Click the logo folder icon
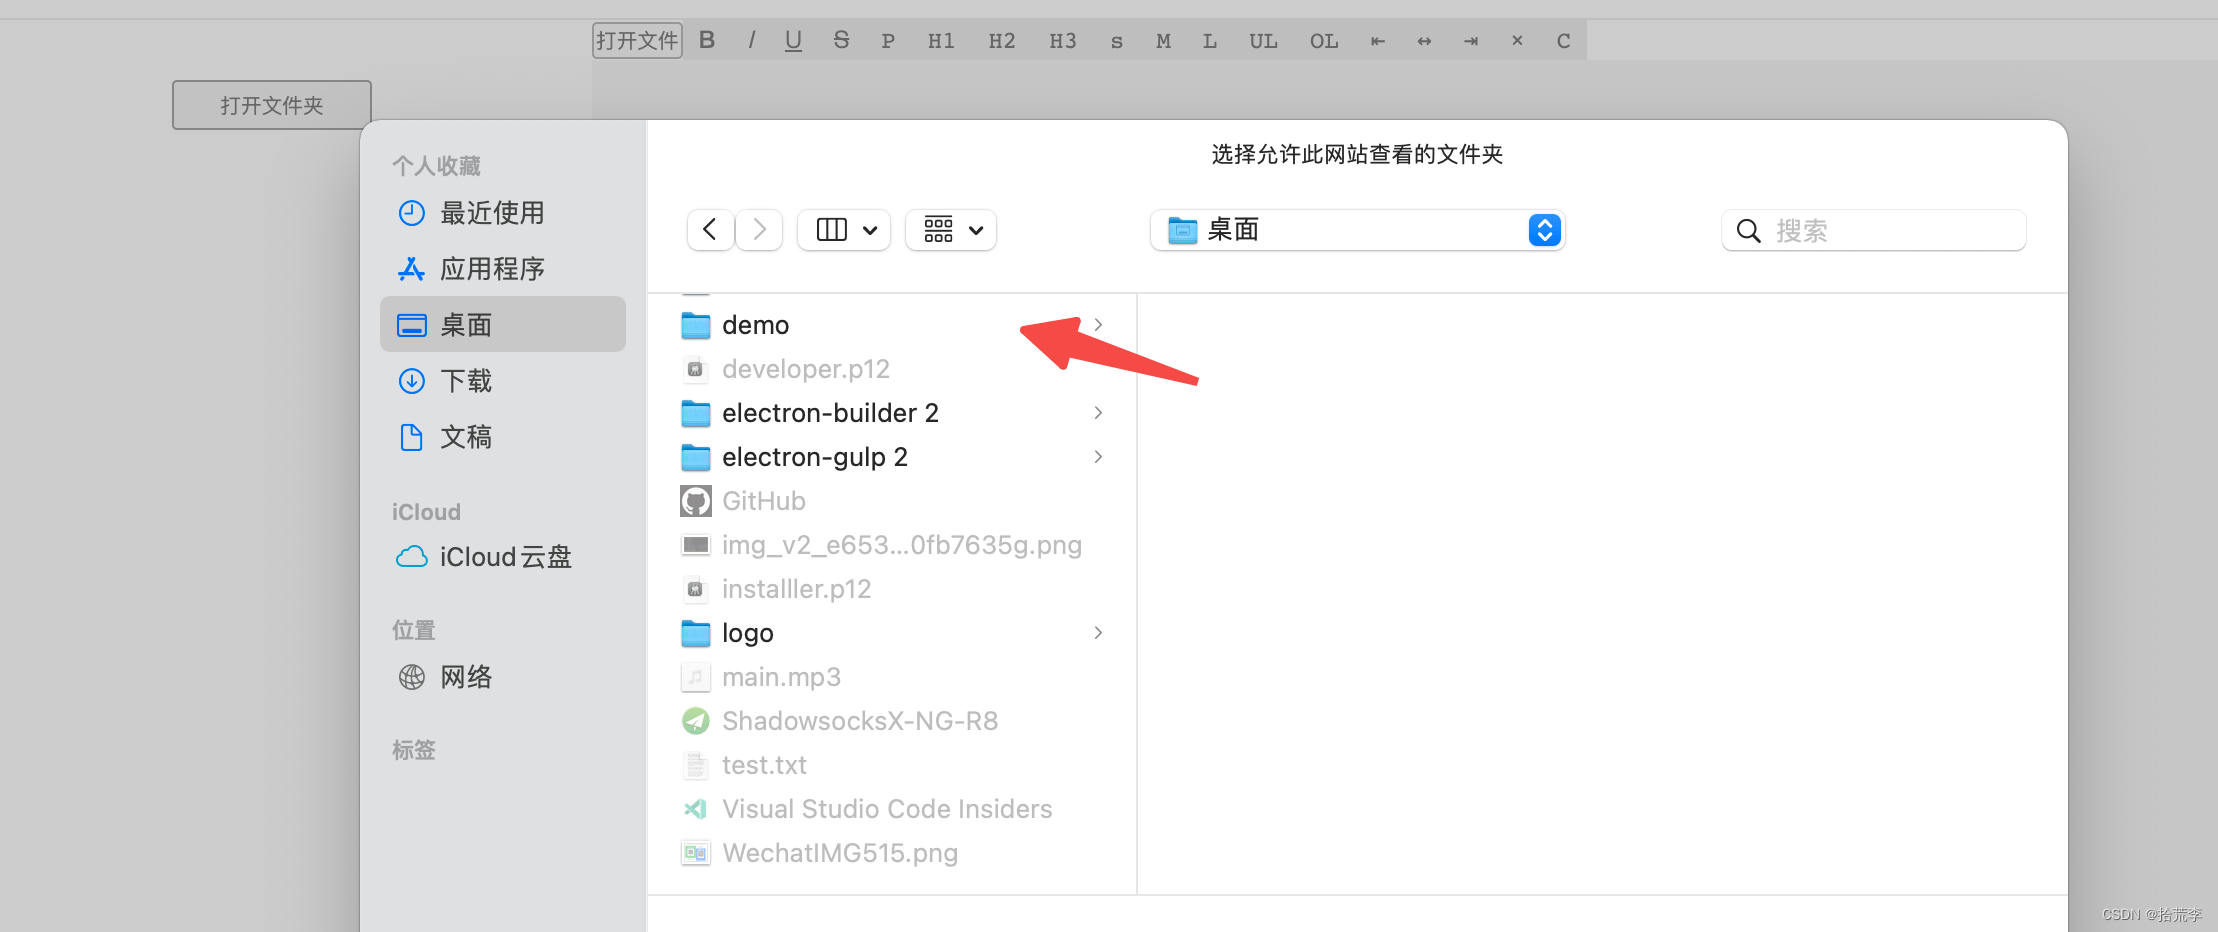 pos(696,633)
